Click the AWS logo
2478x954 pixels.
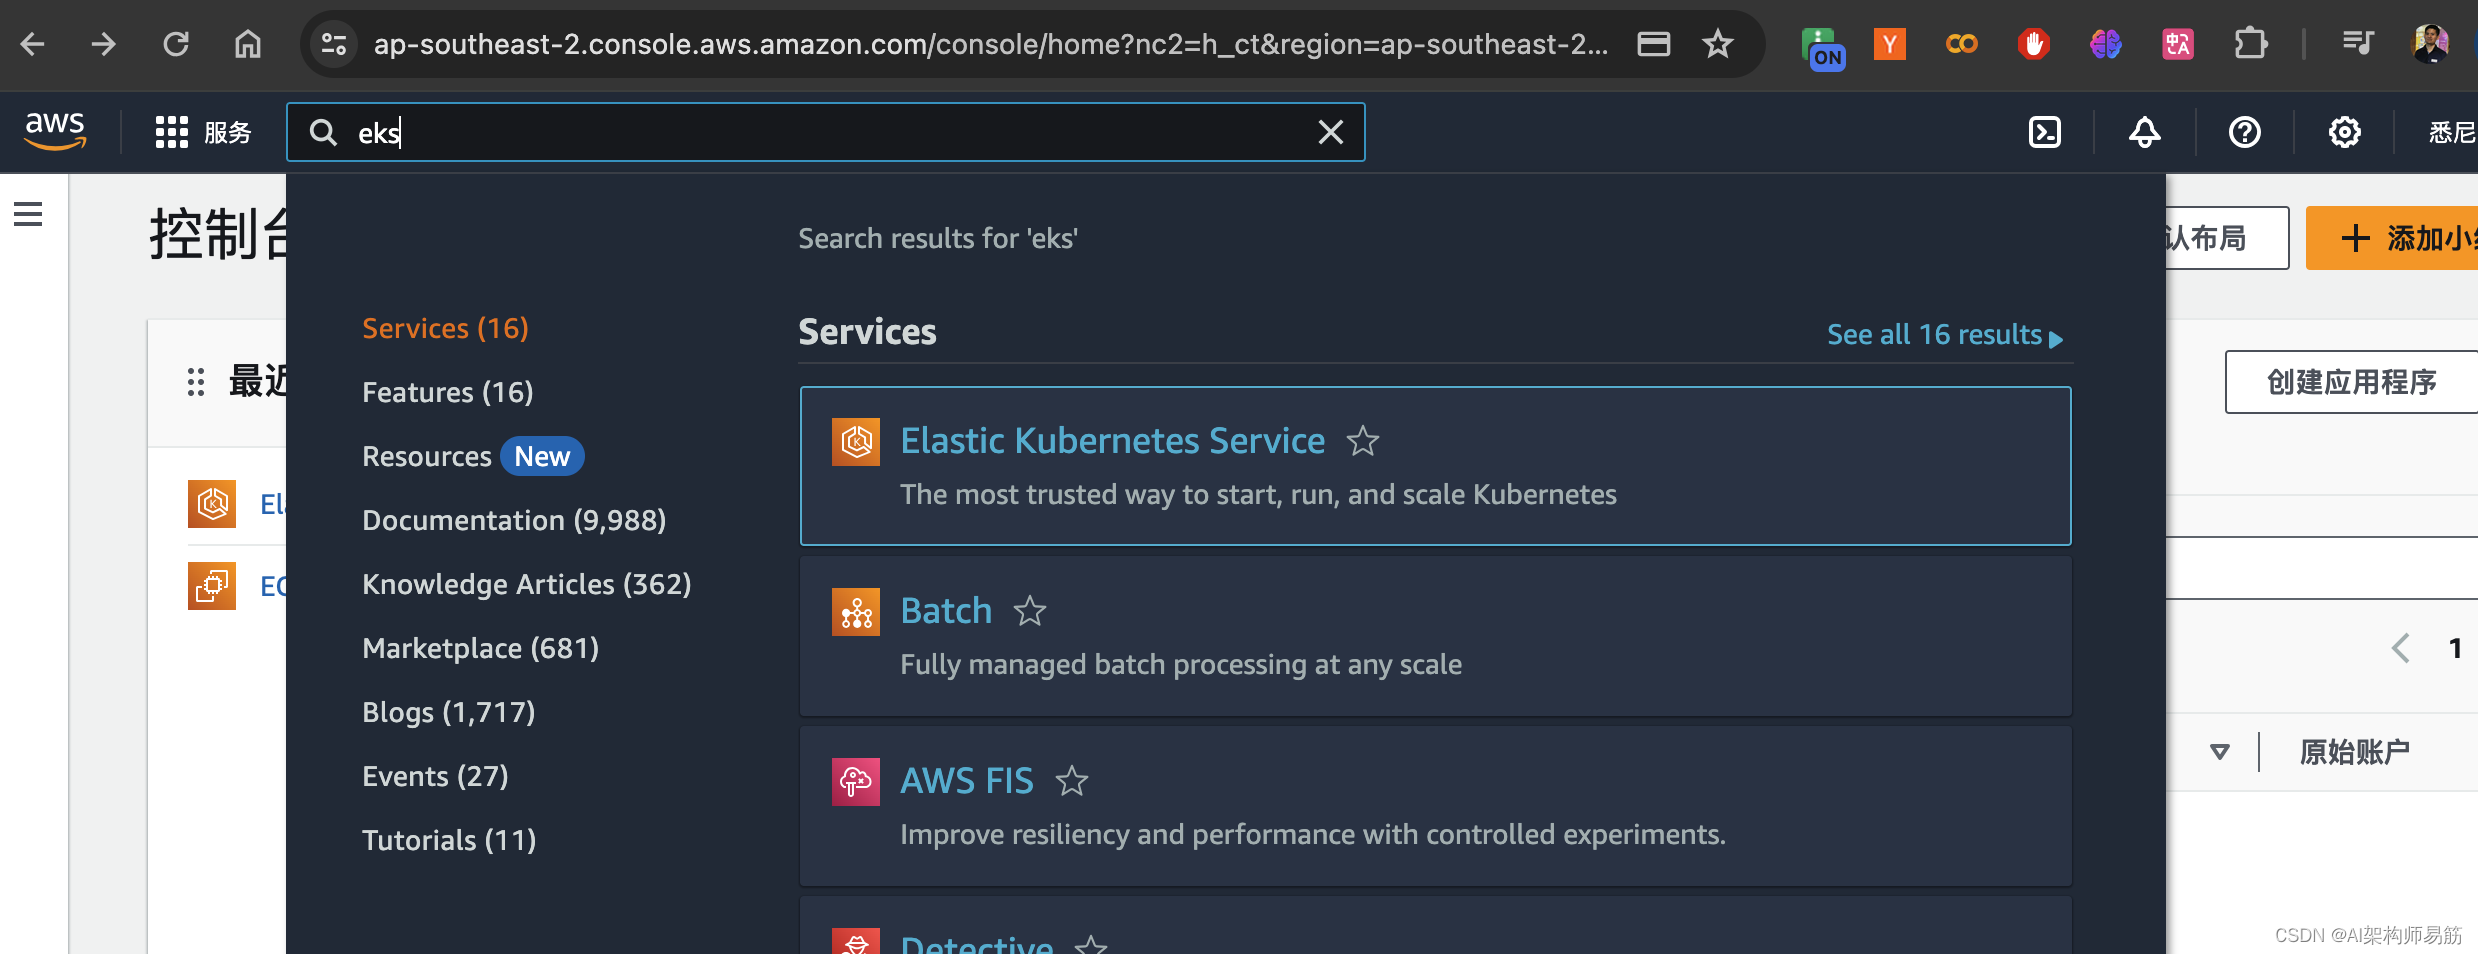click(x=55, y=131)
